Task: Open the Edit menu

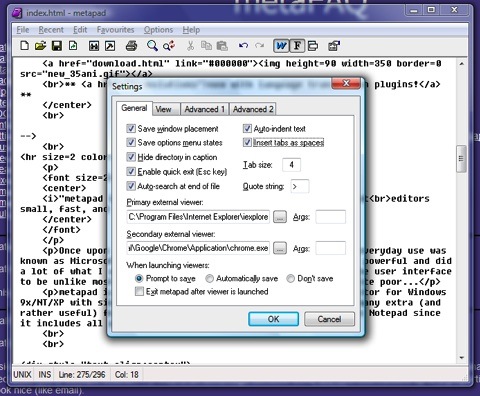Action: 80,30
